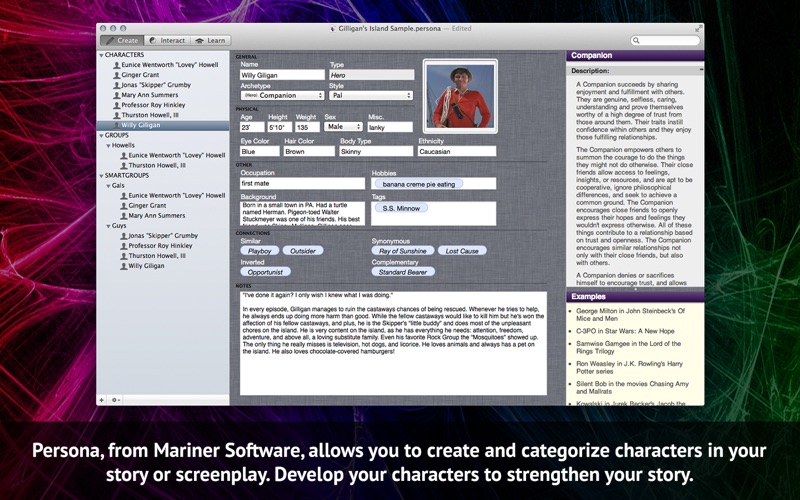This screenshot has height=500, width=800.
Task: Open the gear action menu
Action: pyautogui.click(x=116, y=399)
